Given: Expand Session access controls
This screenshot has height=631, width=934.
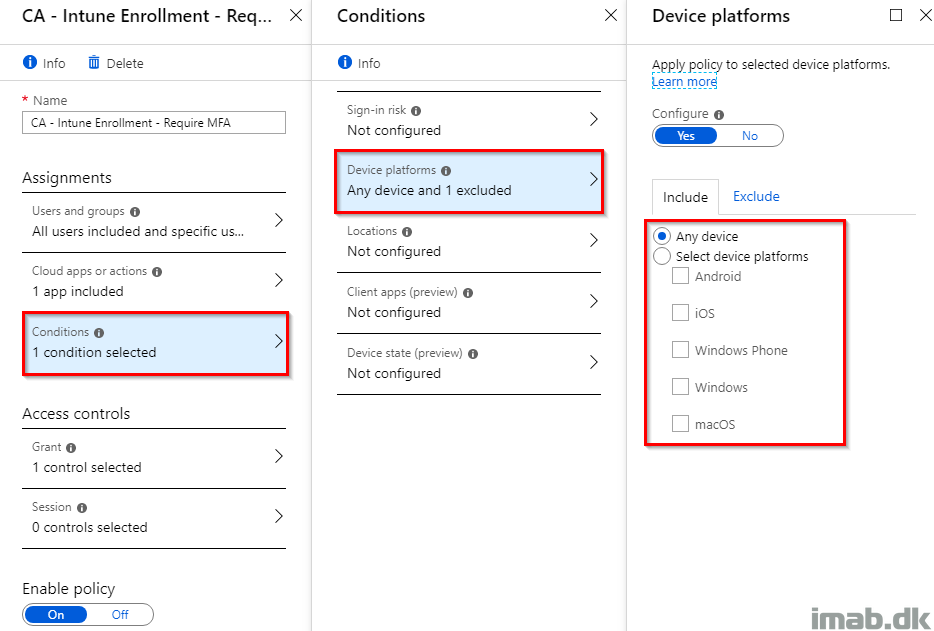Looking at the screenshot, I should (x=154, y=517).
